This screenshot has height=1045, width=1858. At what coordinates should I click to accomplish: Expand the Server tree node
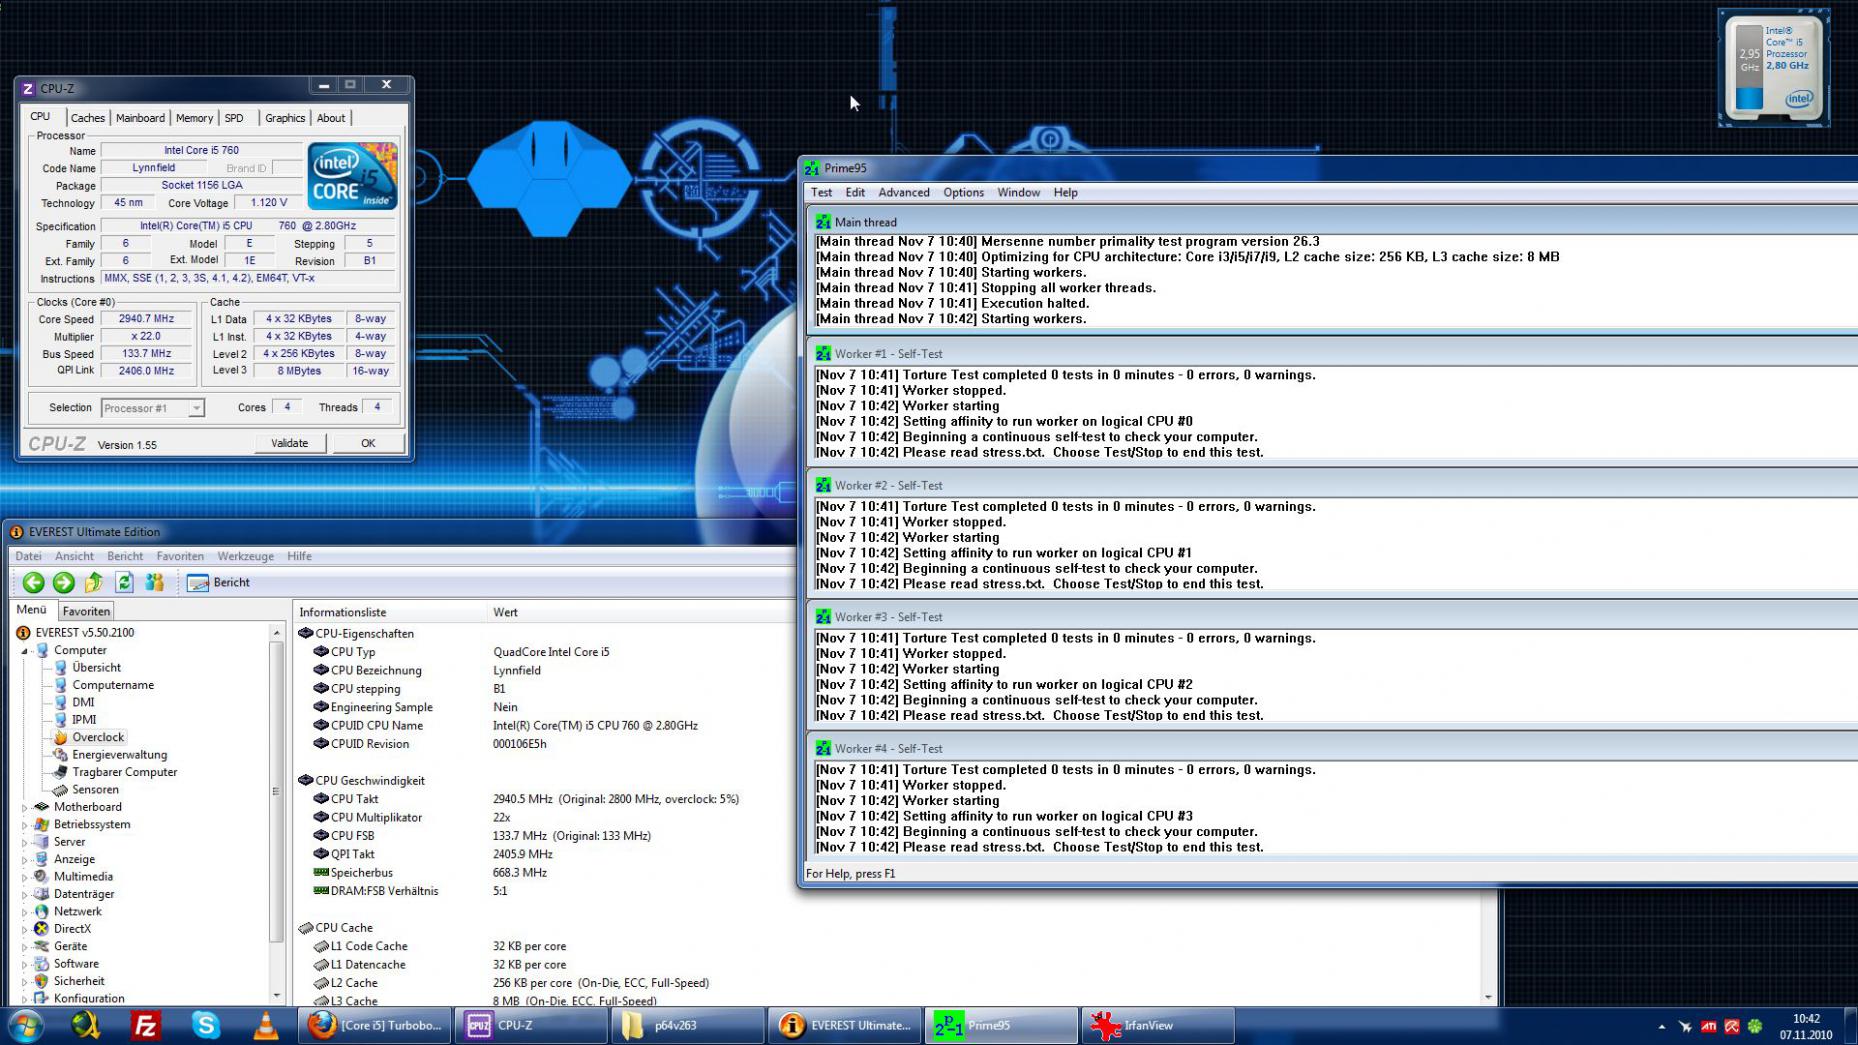(25, 842)
